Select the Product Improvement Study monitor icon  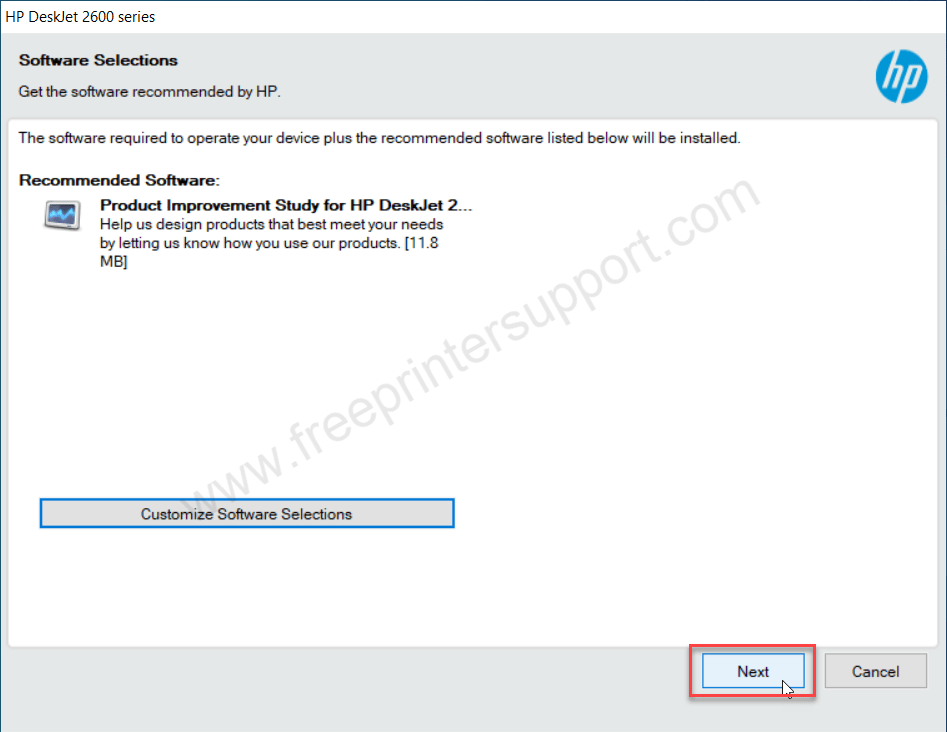pyautogui.click(x=62, y=215)
